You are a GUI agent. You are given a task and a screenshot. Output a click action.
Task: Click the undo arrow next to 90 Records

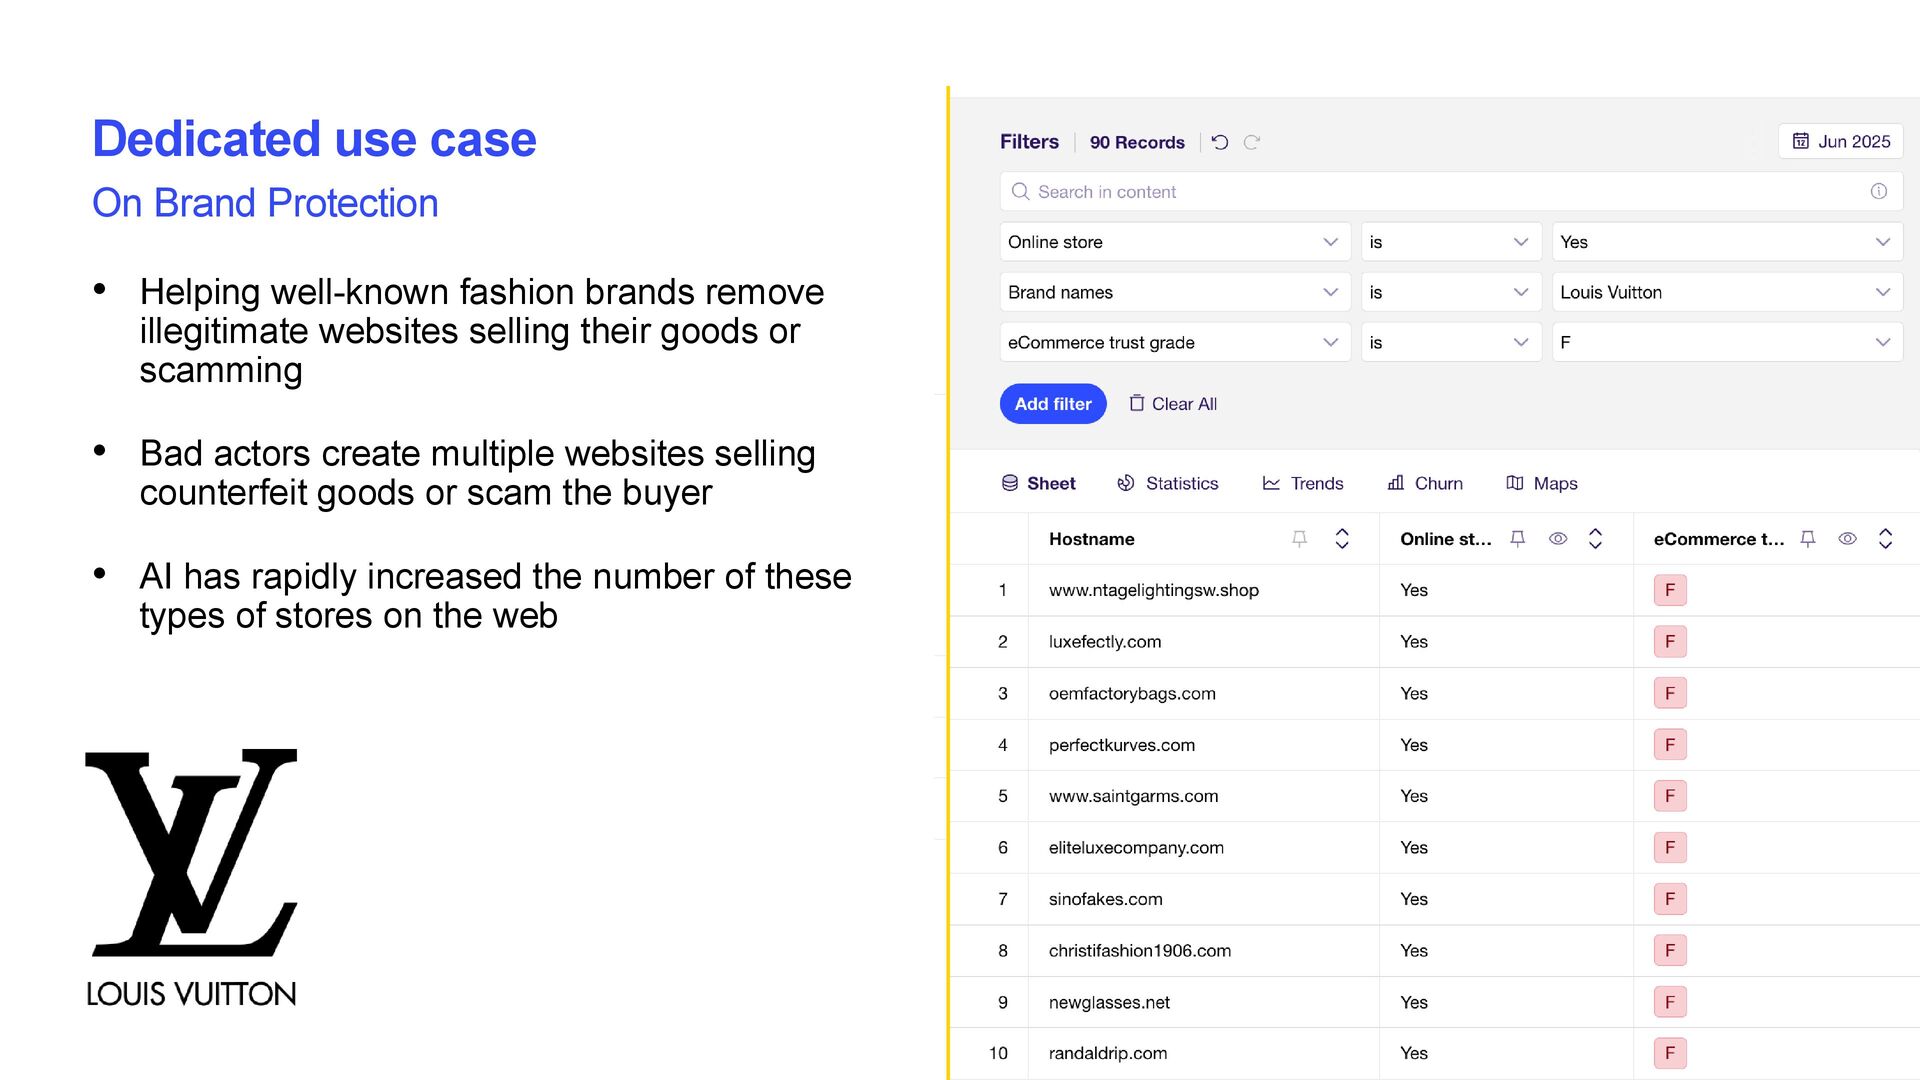point(1219,142)
